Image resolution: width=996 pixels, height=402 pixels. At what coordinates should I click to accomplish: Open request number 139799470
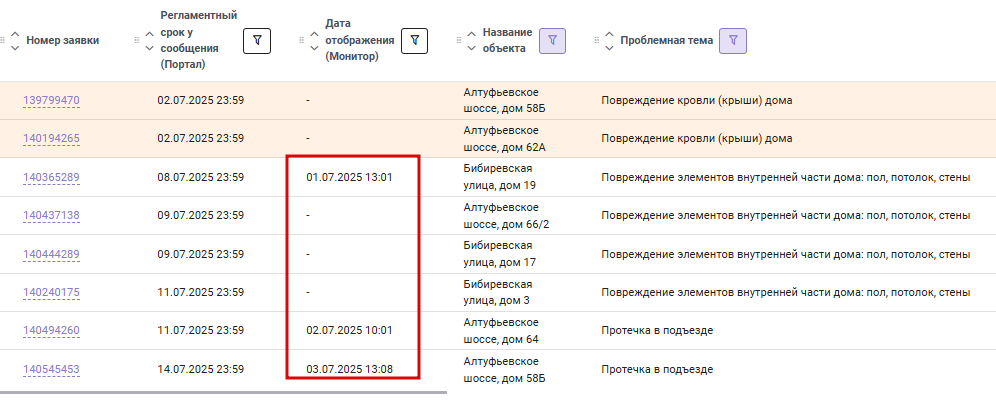tap(51, 100)
